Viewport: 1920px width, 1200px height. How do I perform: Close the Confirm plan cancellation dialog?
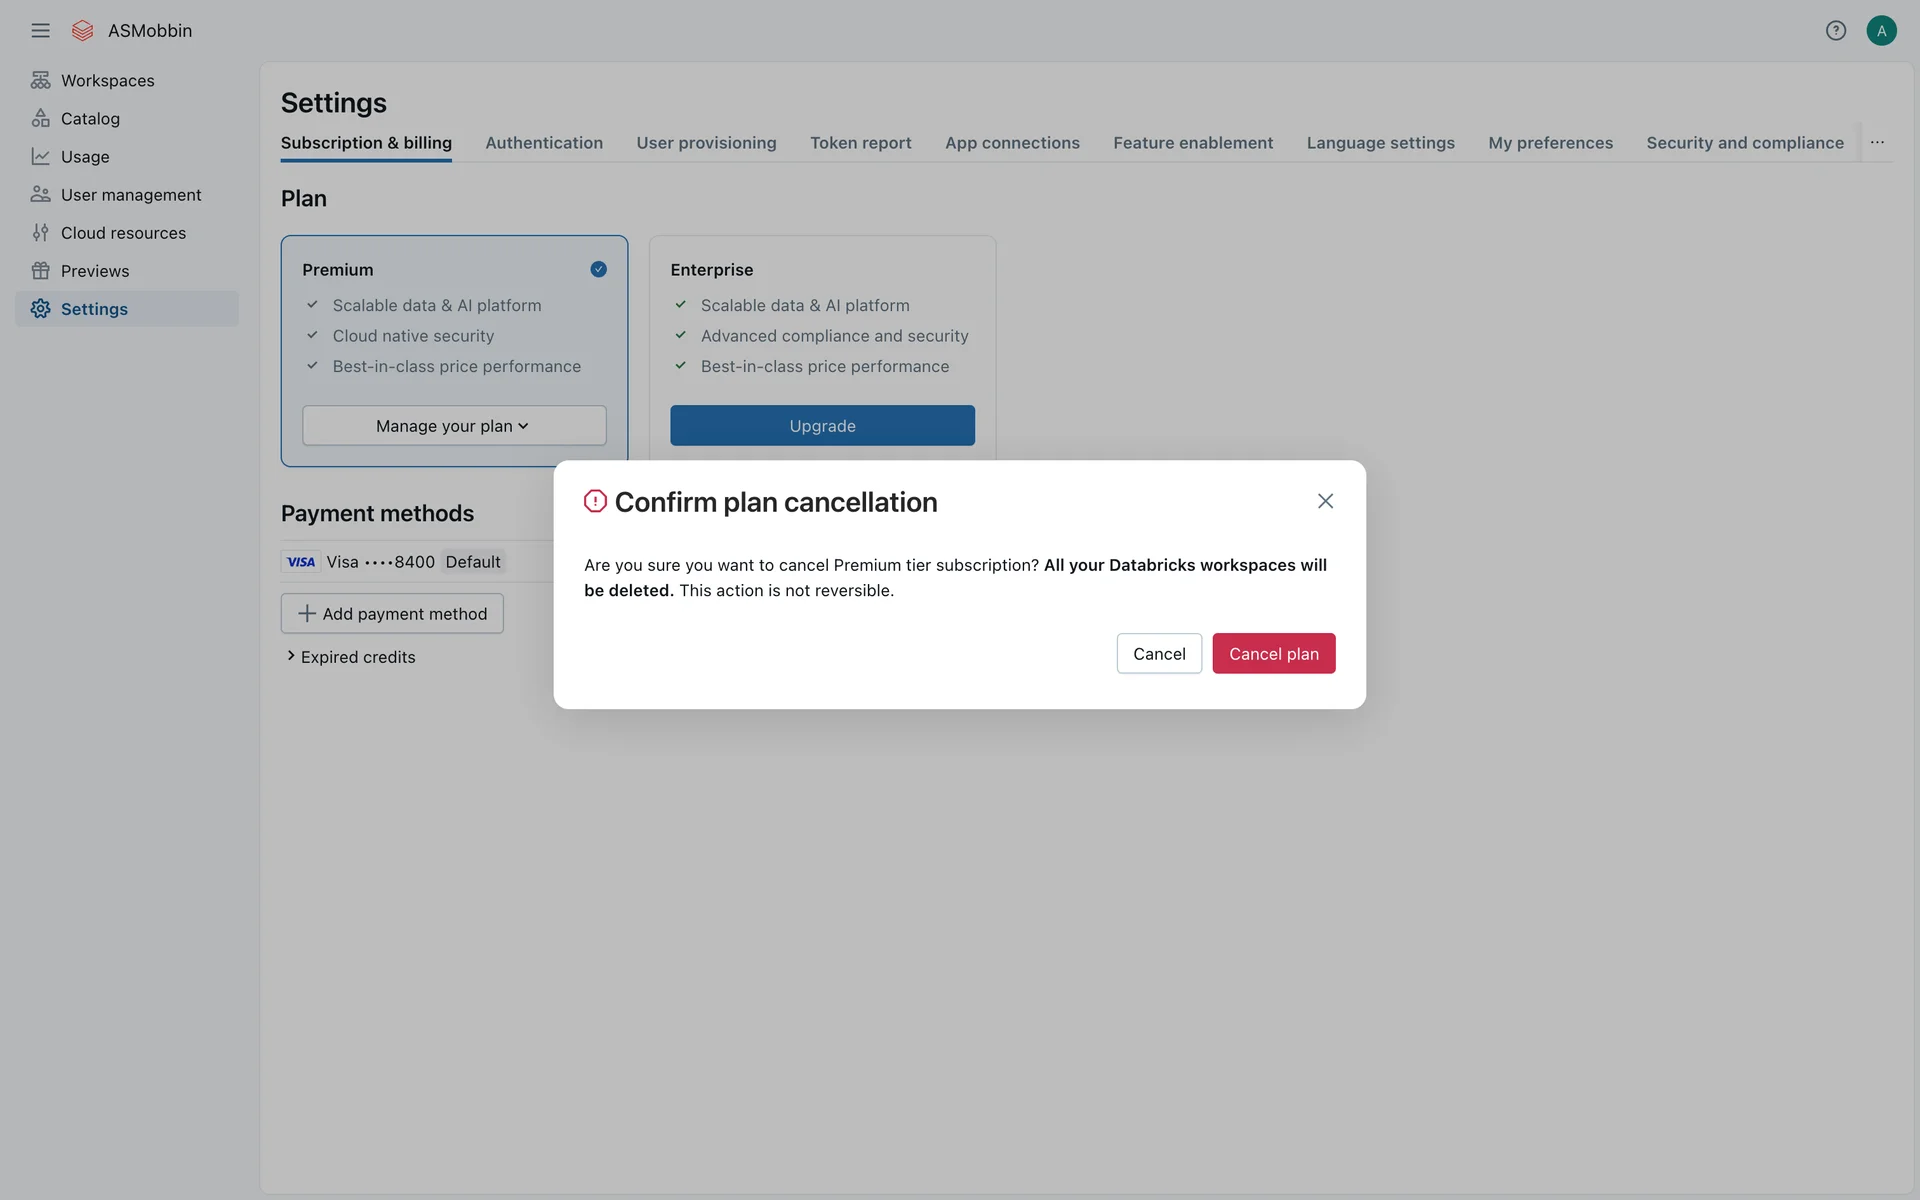[1325, 501]
